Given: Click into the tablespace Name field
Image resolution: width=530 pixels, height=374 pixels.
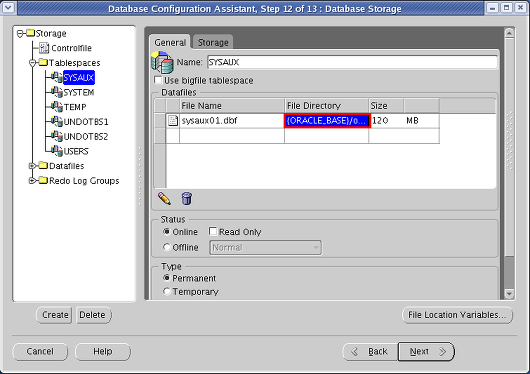Looking at the screenshot, I should click(x=352, y=62).
